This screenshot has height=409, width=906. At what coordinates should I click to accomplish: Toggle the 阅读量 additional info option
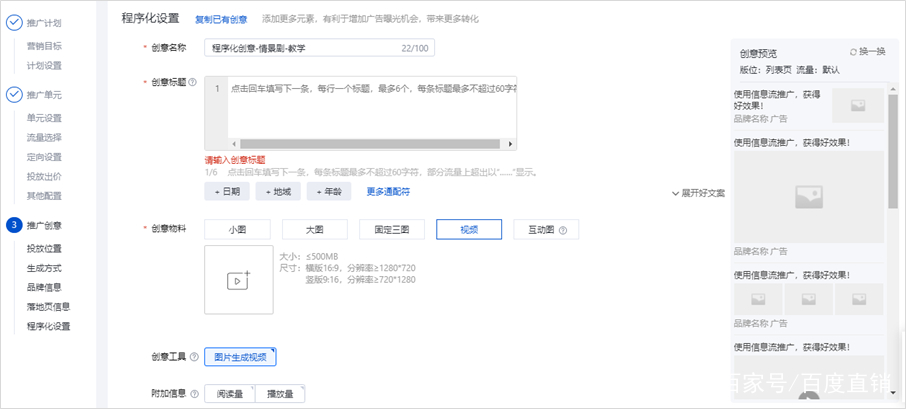click(228, 394)
